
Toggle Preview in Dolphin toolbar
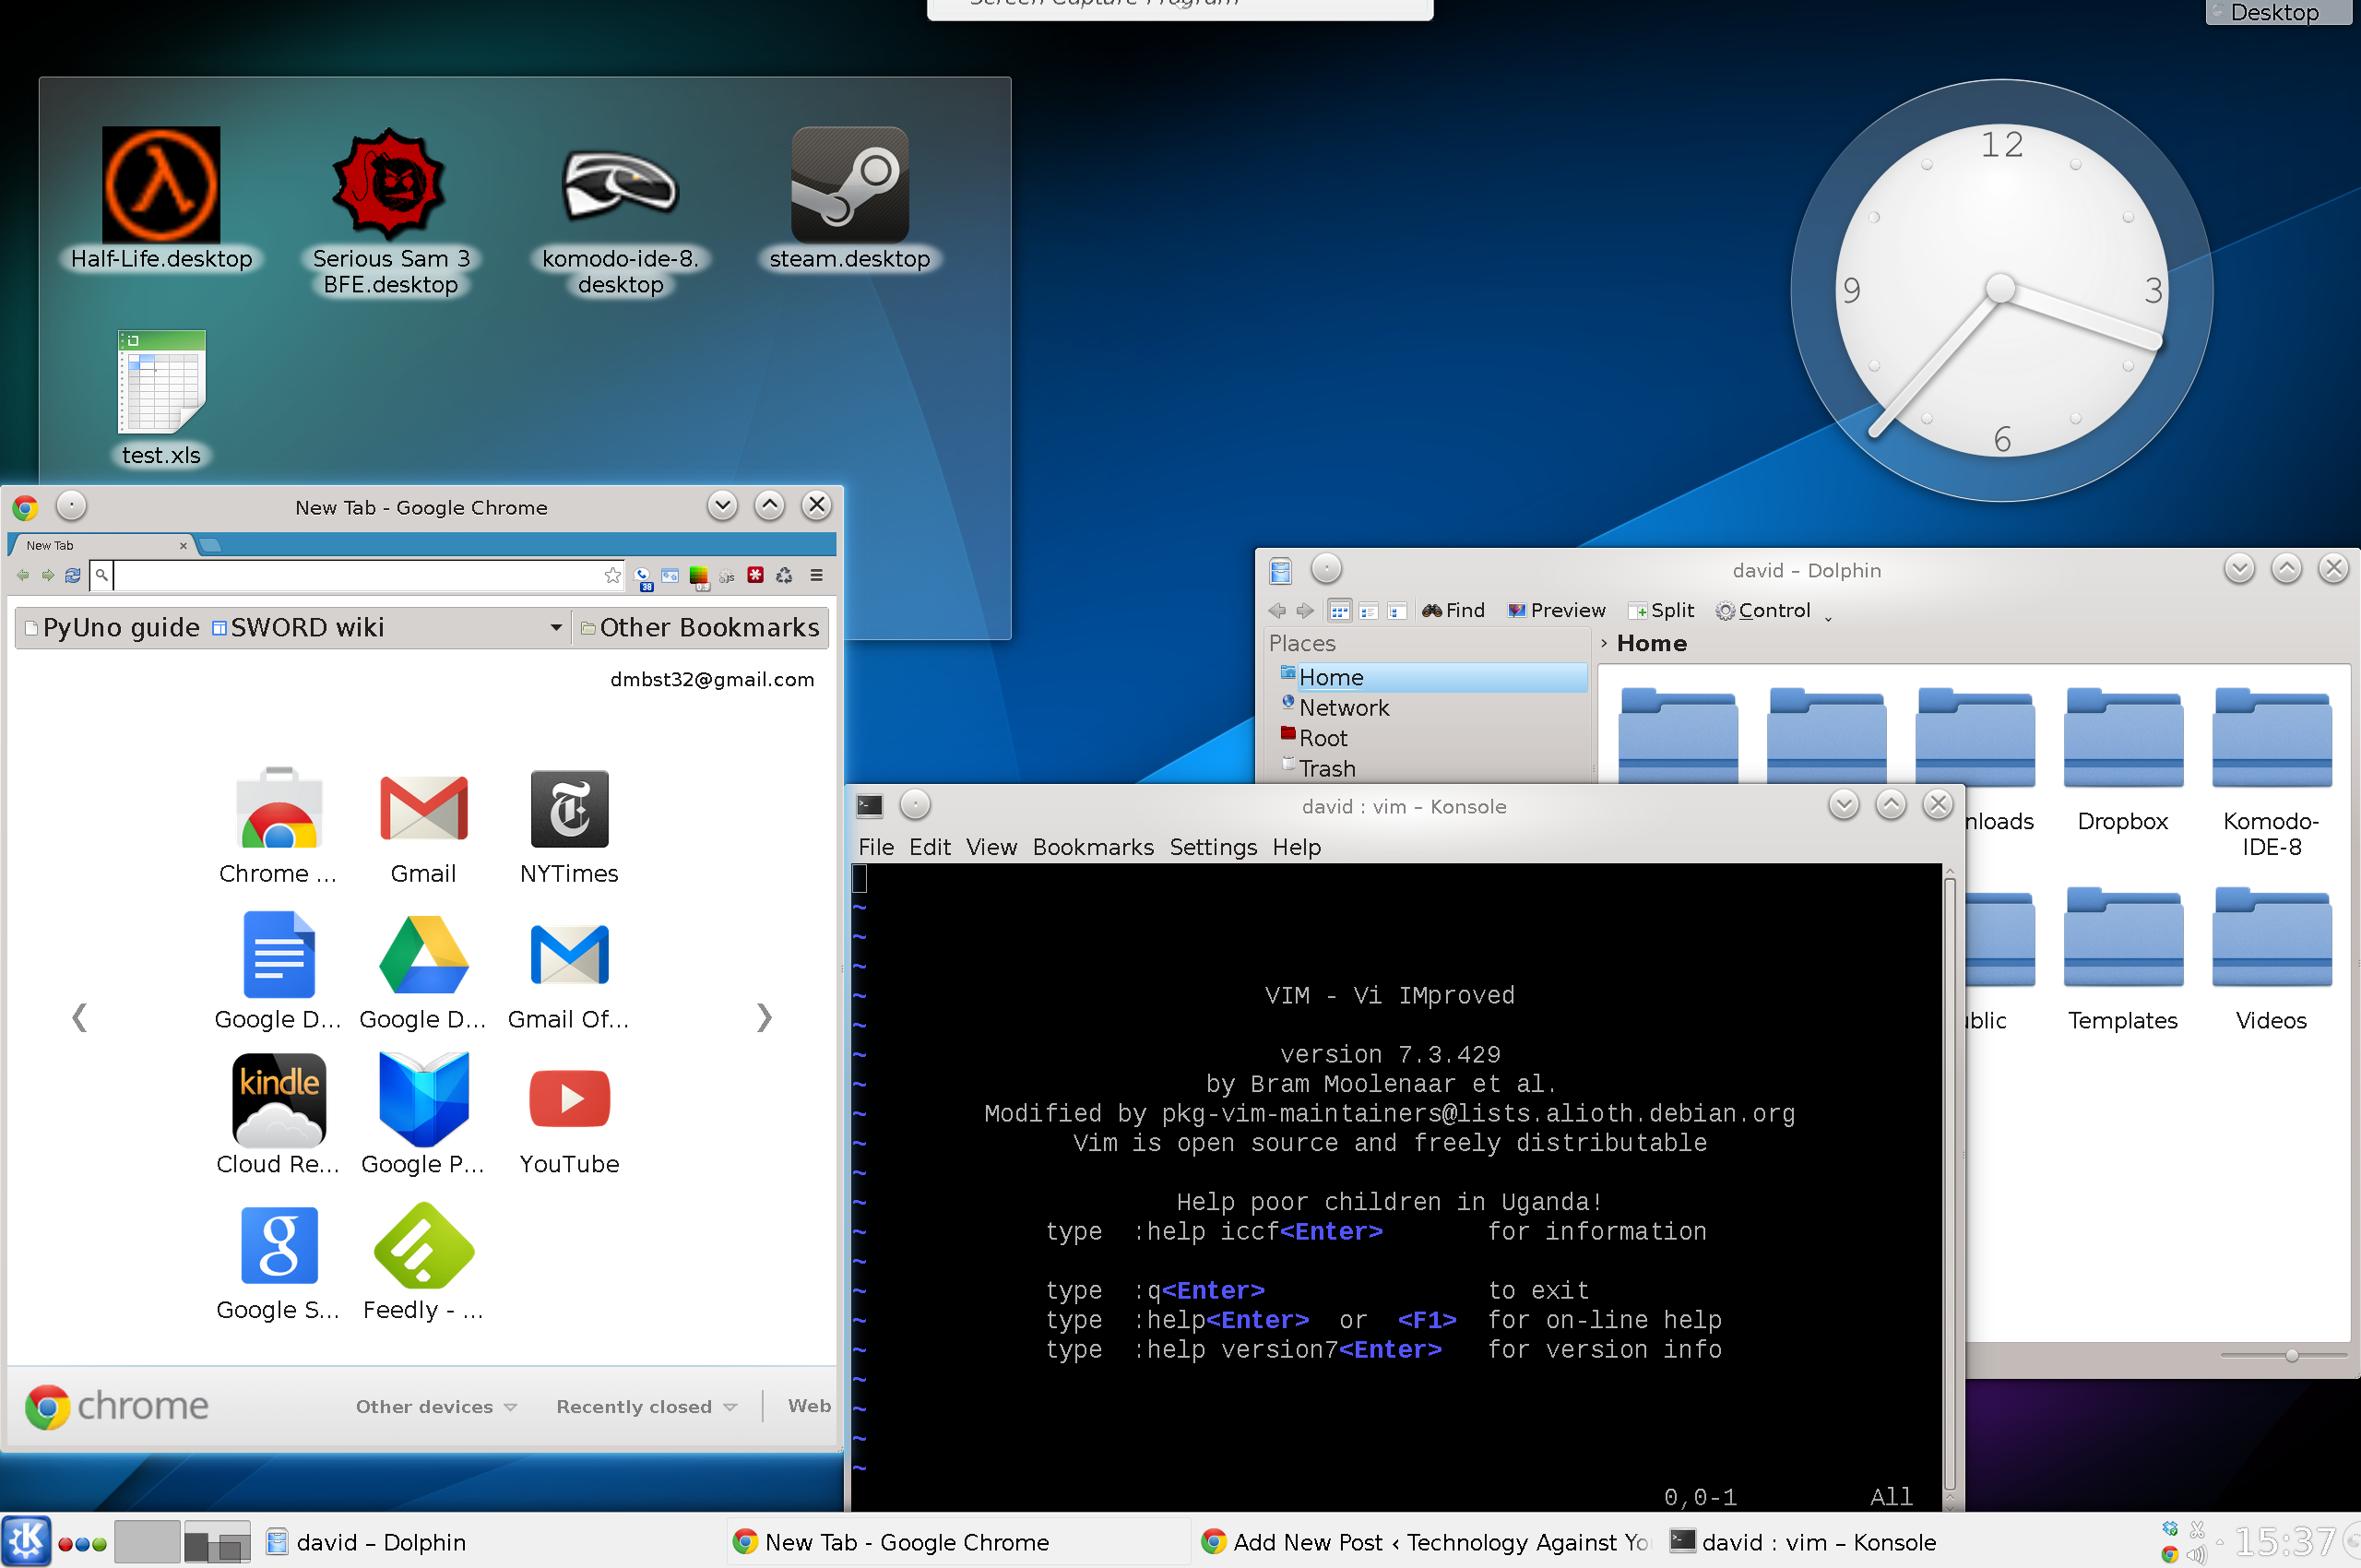[1556, 611]
